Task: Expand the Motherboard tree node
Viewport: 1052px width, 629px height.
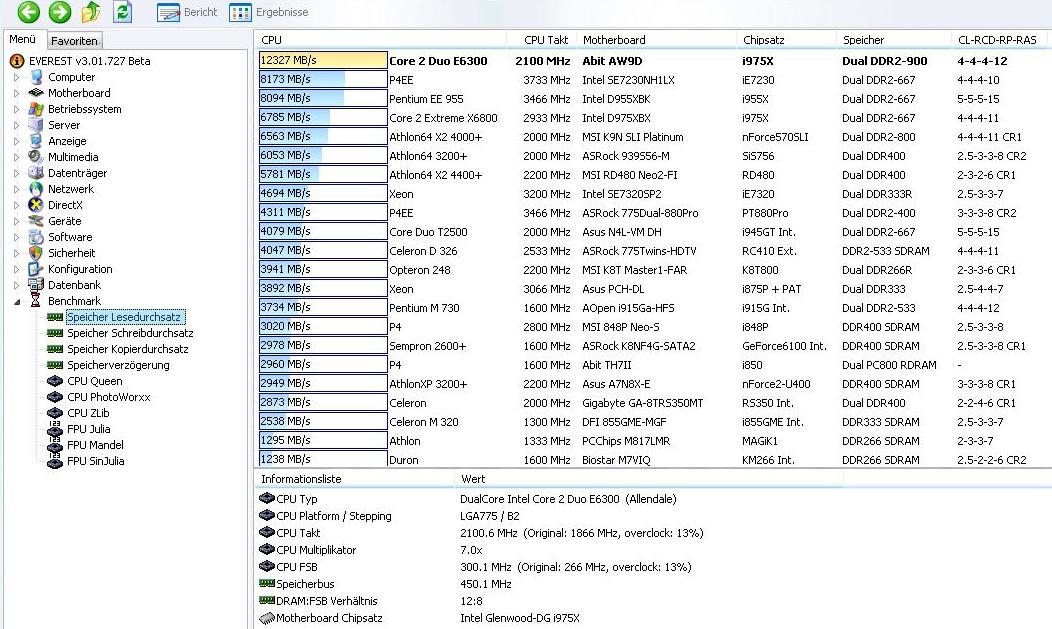Action: click(17, 93)
